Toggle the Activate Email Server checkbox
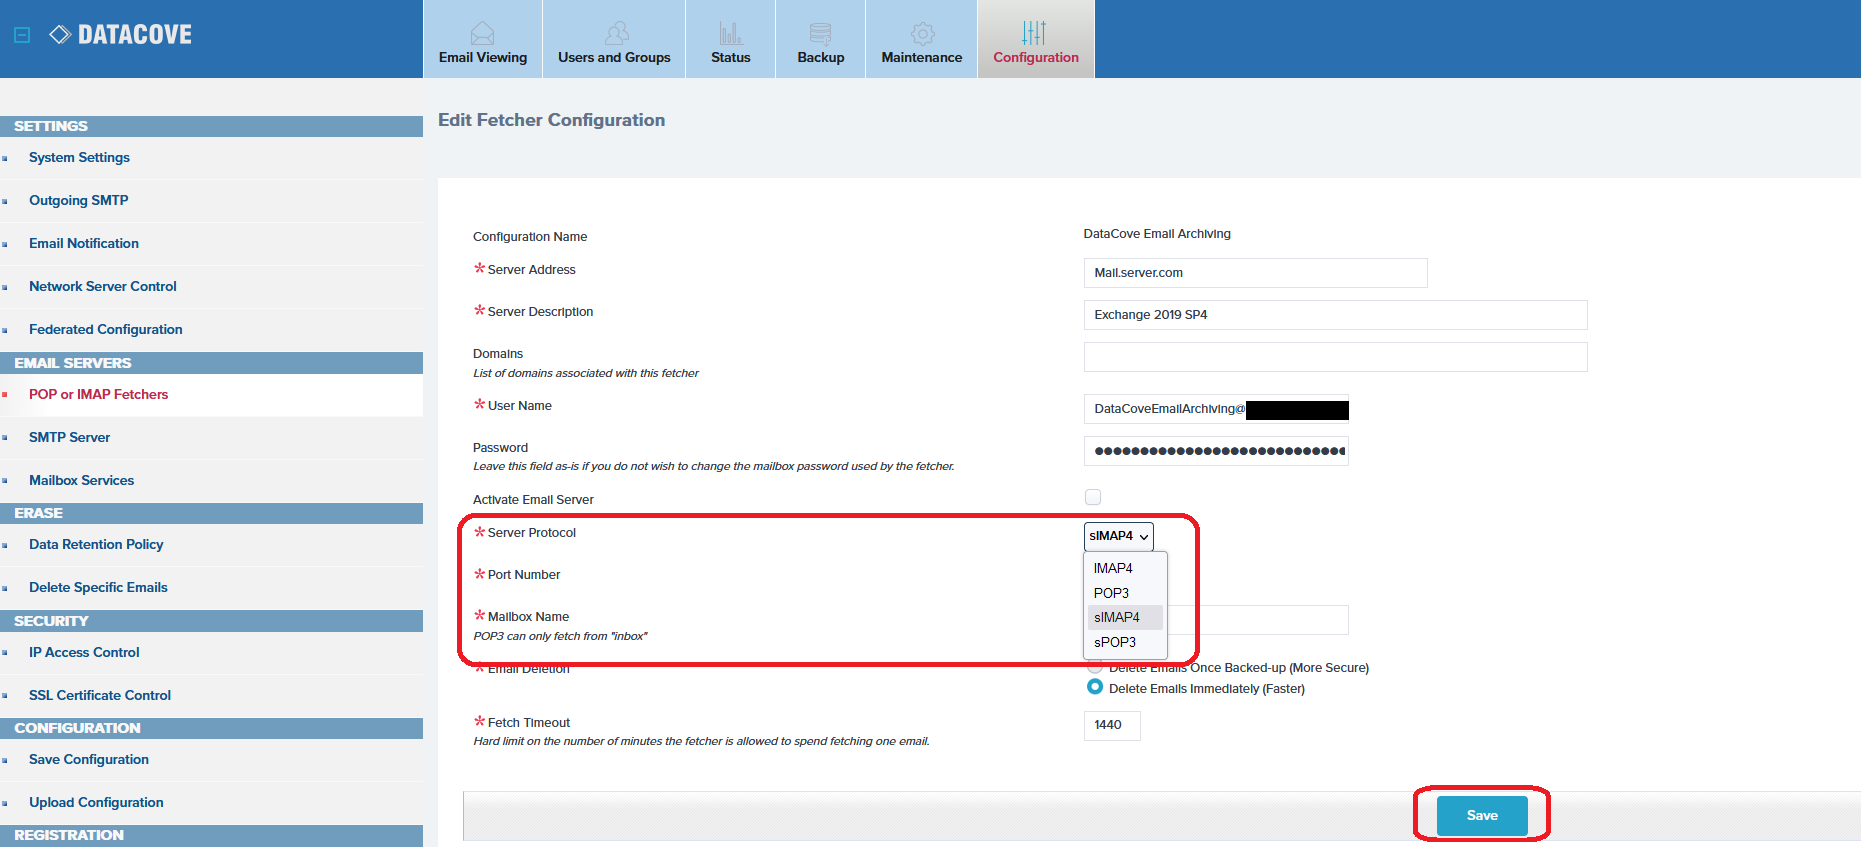This screenshot has height=847, width=1861. (1093, 497)
